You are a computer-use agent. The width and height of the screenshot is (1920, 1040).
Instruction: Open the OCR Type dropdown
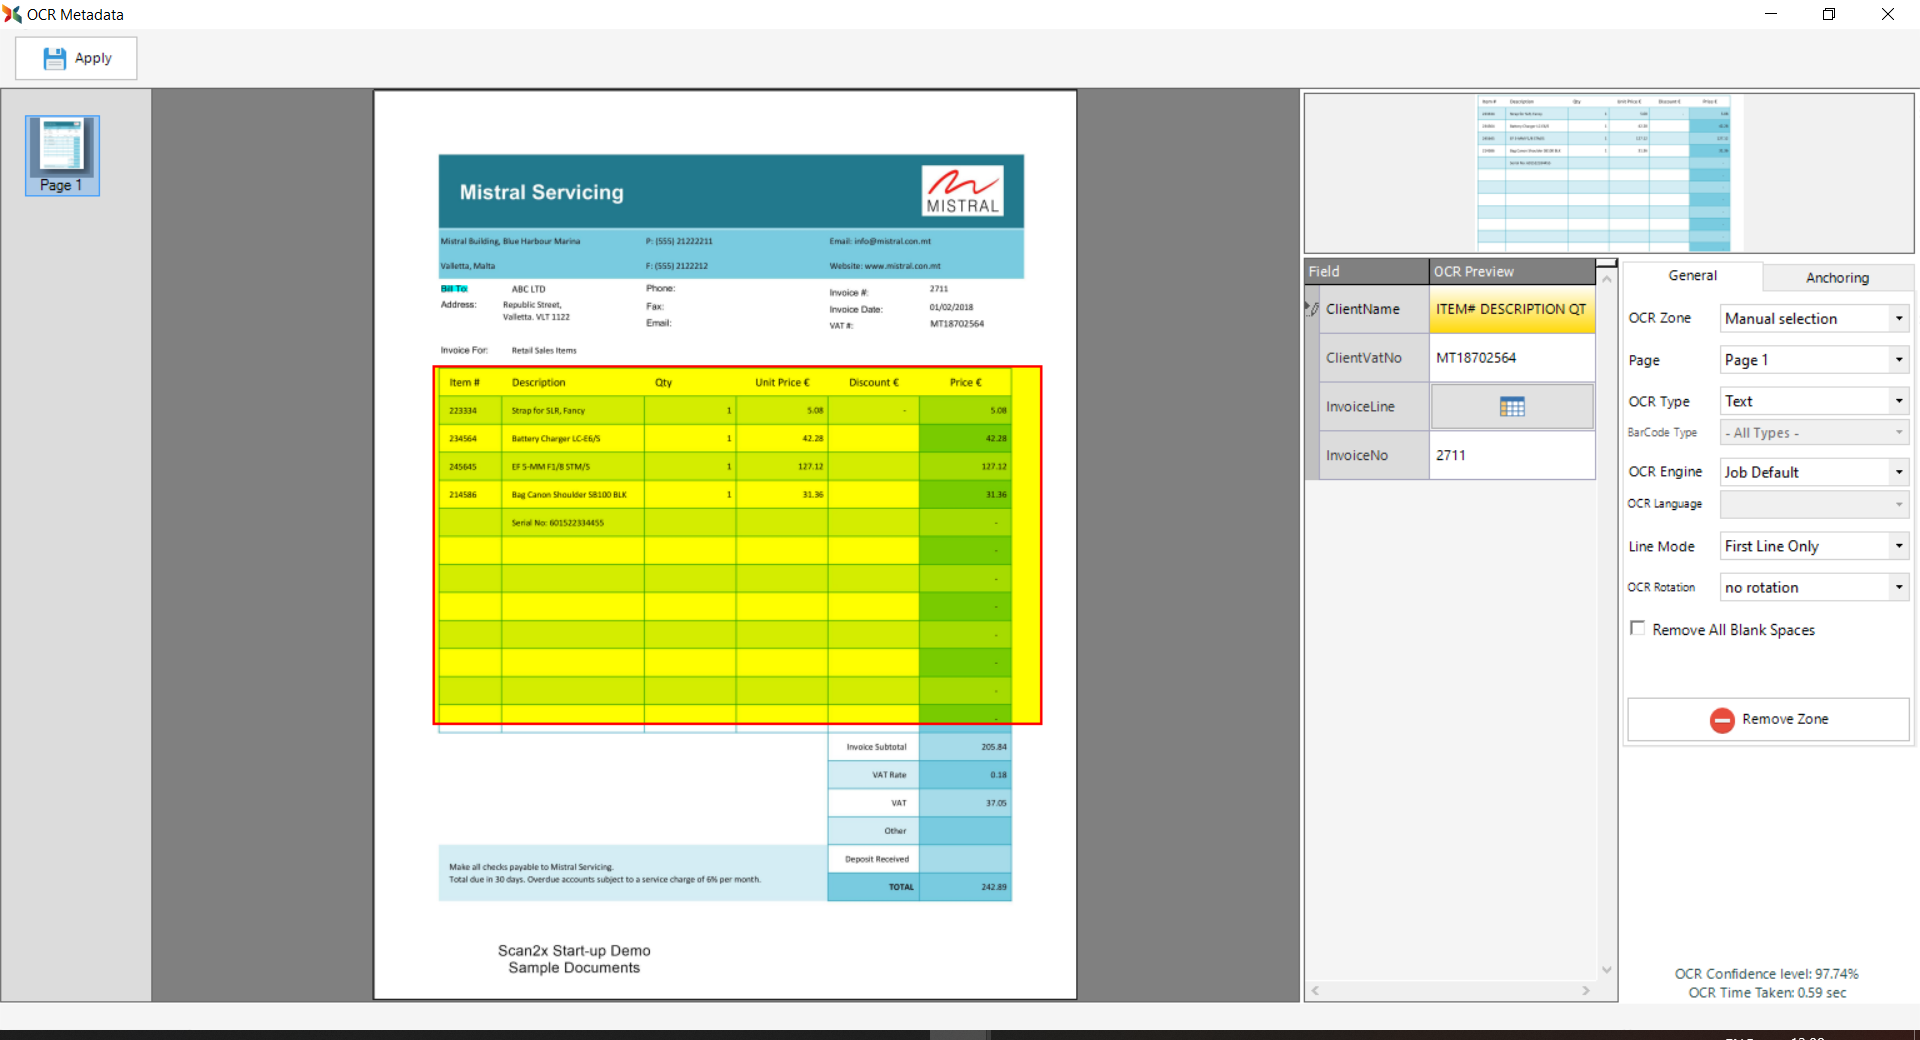1898,401
